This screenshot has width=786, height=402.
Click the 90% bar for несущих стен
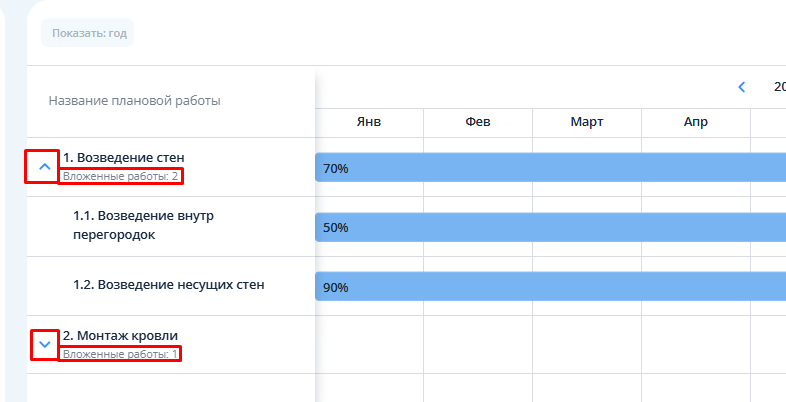click(x=550, y=287)
